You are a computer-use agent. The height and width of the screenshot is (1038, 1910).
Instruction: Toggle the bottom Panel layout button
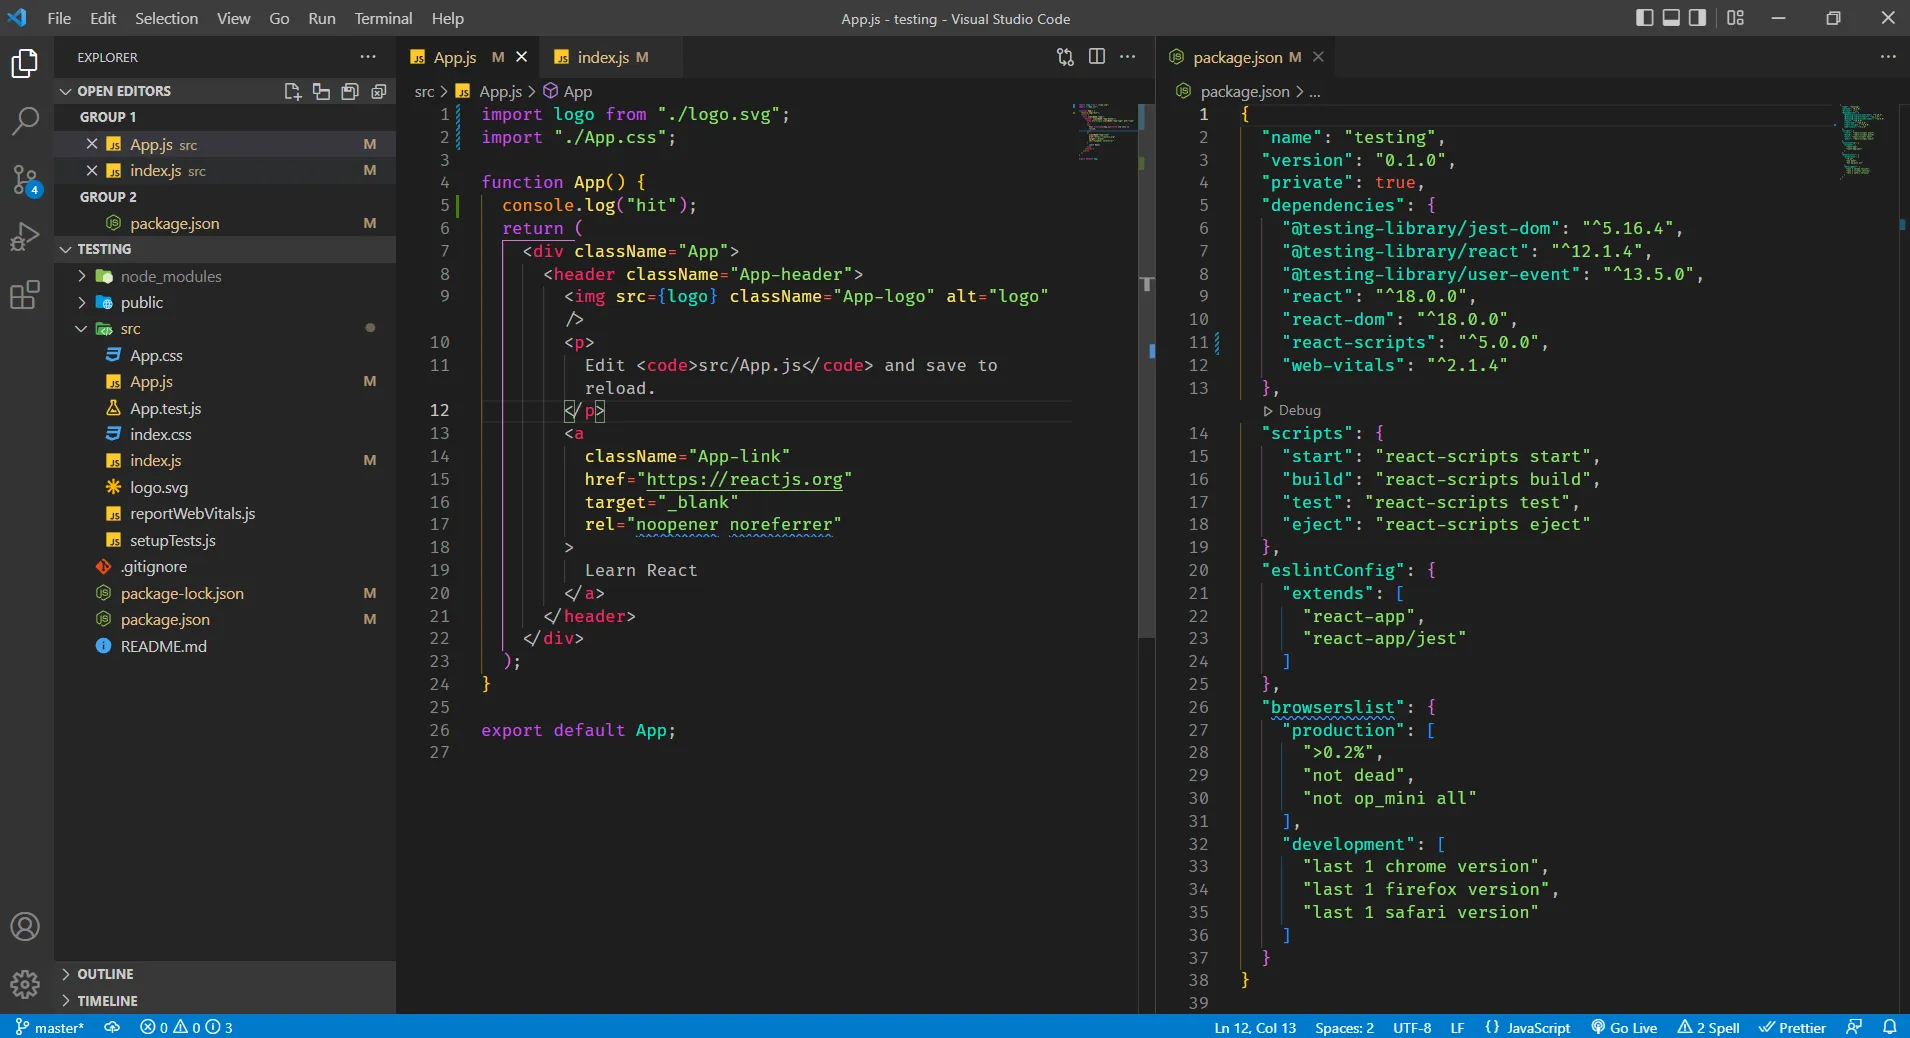(x=1671, y=18)
